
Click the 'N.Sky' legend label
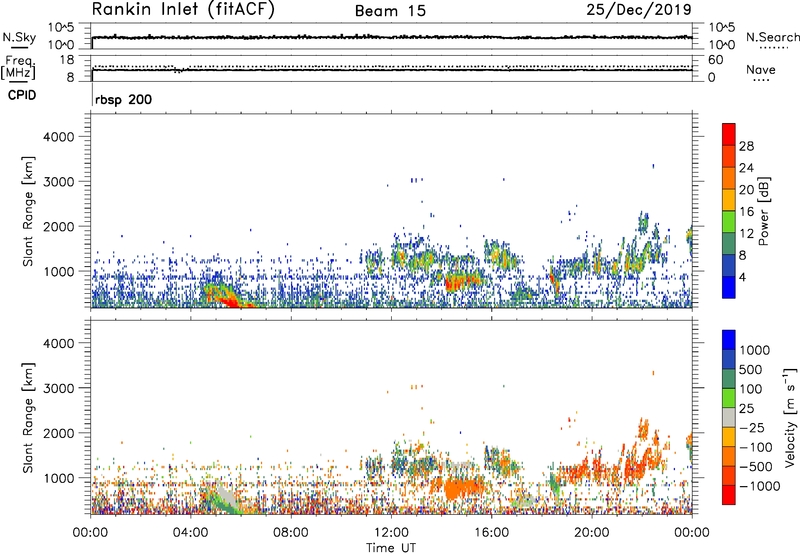[19, 37]
